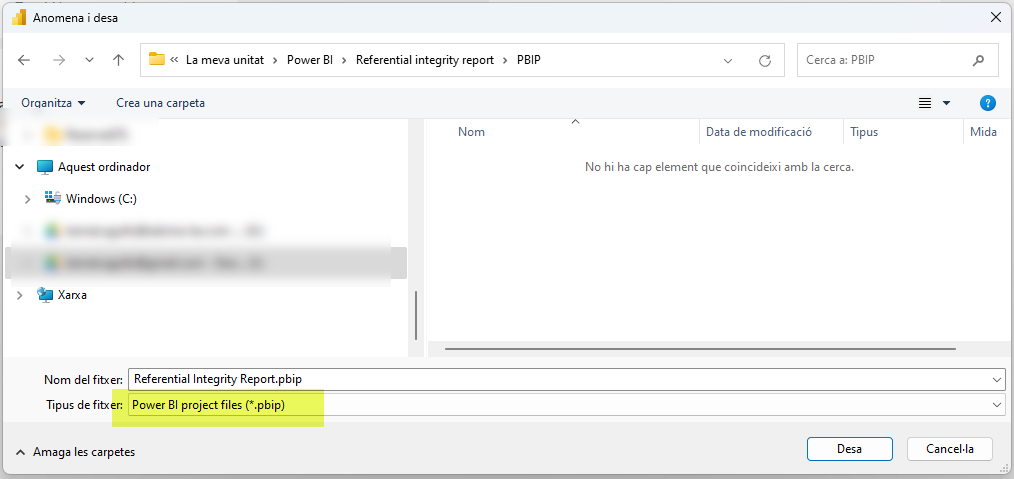The width and height of the screenshot is (1014, 479).
Task: Click the Refresh button in address bar
Action: point(765,60)
